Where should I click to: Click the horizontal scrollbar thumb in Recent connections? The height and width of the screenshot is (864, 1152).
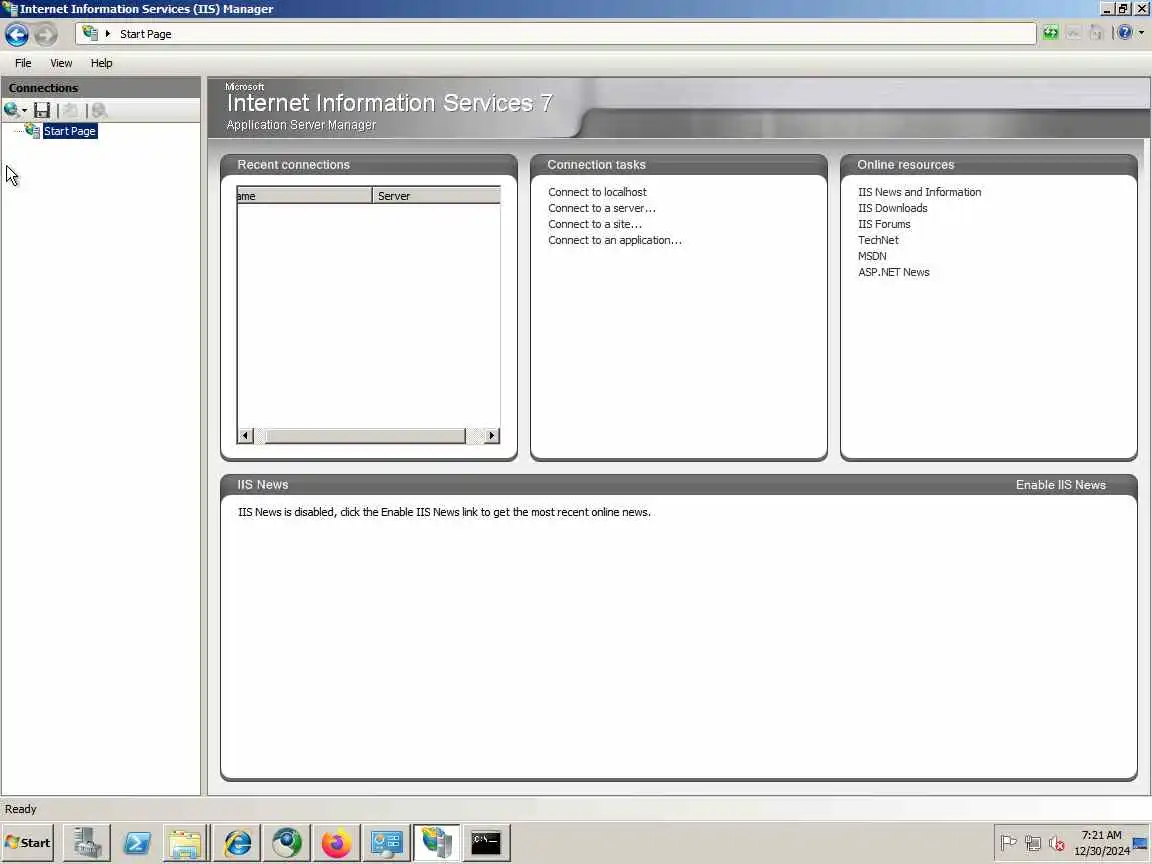(x=365, y=436)
